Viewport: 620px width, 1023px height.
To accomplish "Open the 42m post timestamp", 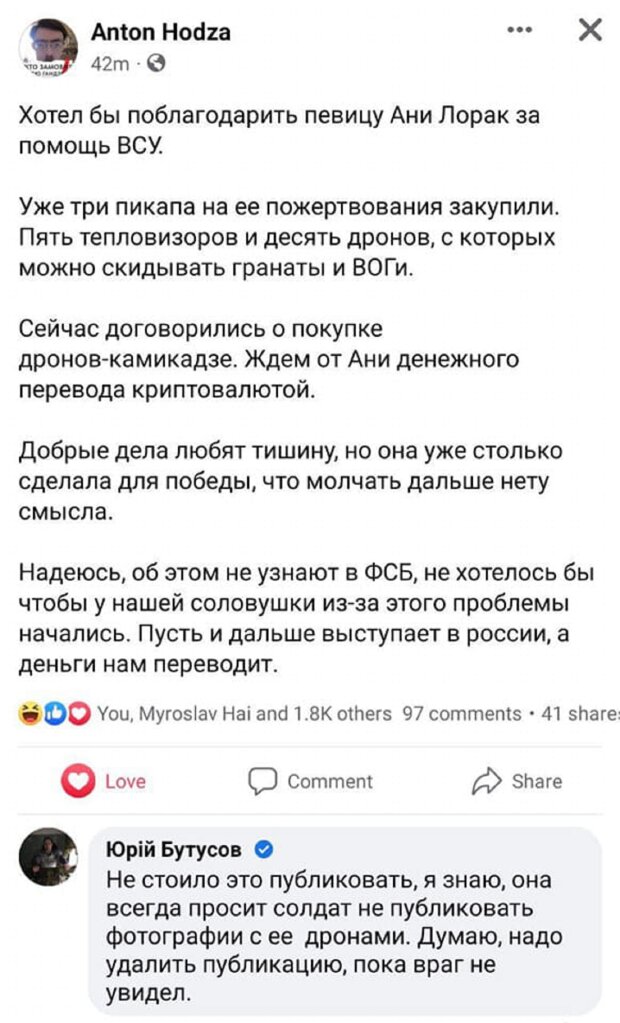I will 108,64.
